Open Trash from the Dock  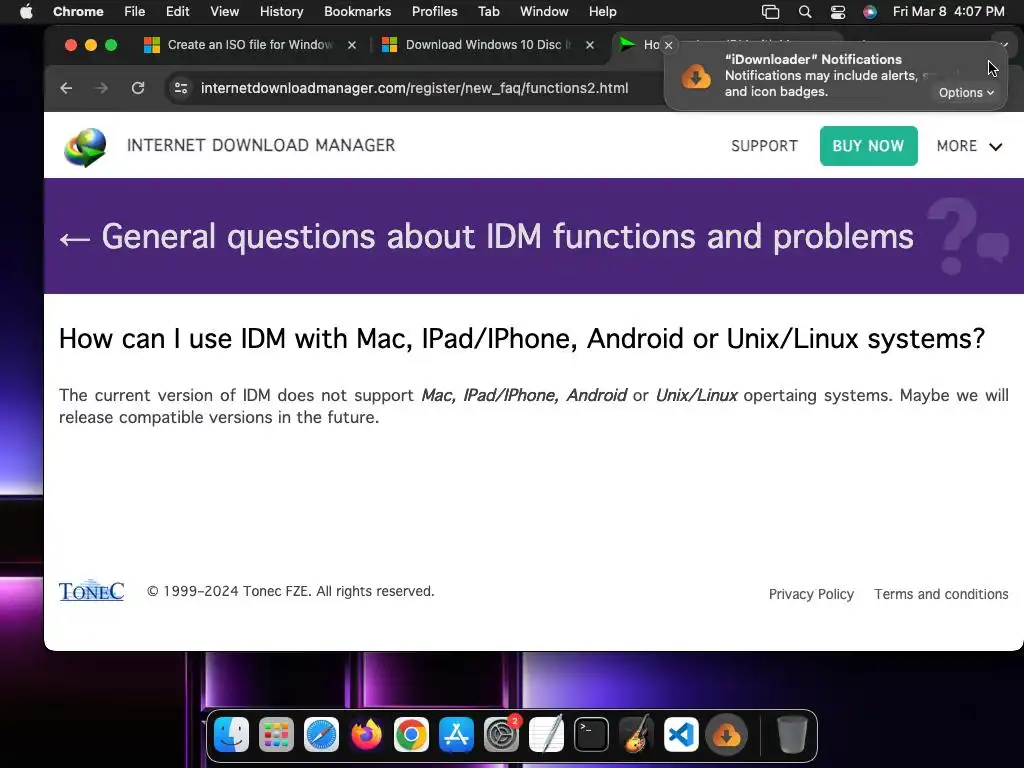point(792,735)
